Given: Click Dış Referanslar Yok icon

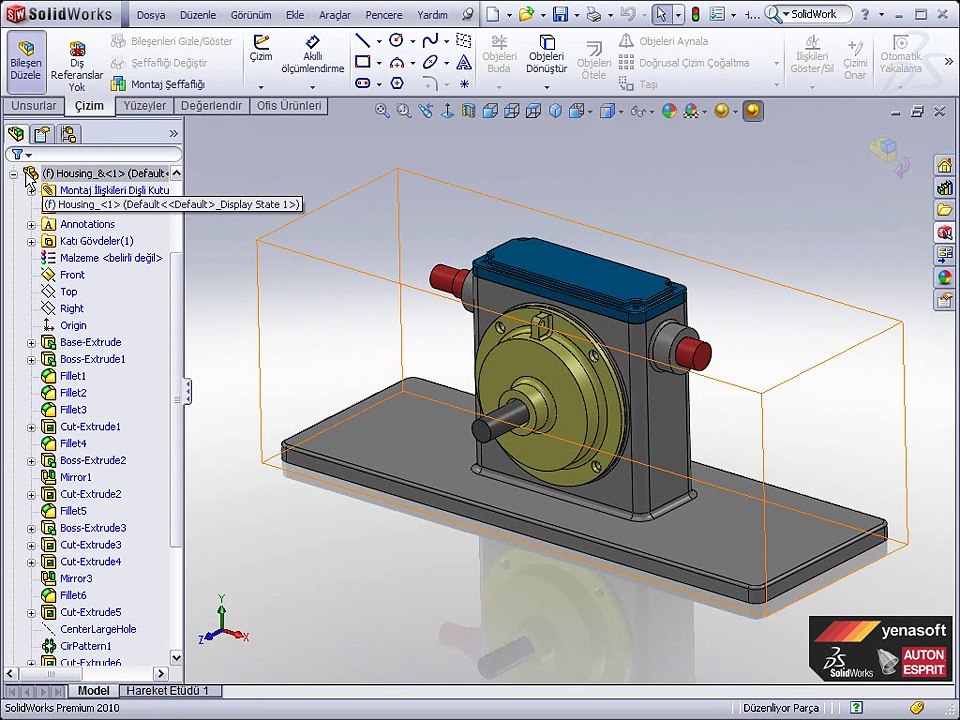Looking at the screenshot, I should pos(77,49).
